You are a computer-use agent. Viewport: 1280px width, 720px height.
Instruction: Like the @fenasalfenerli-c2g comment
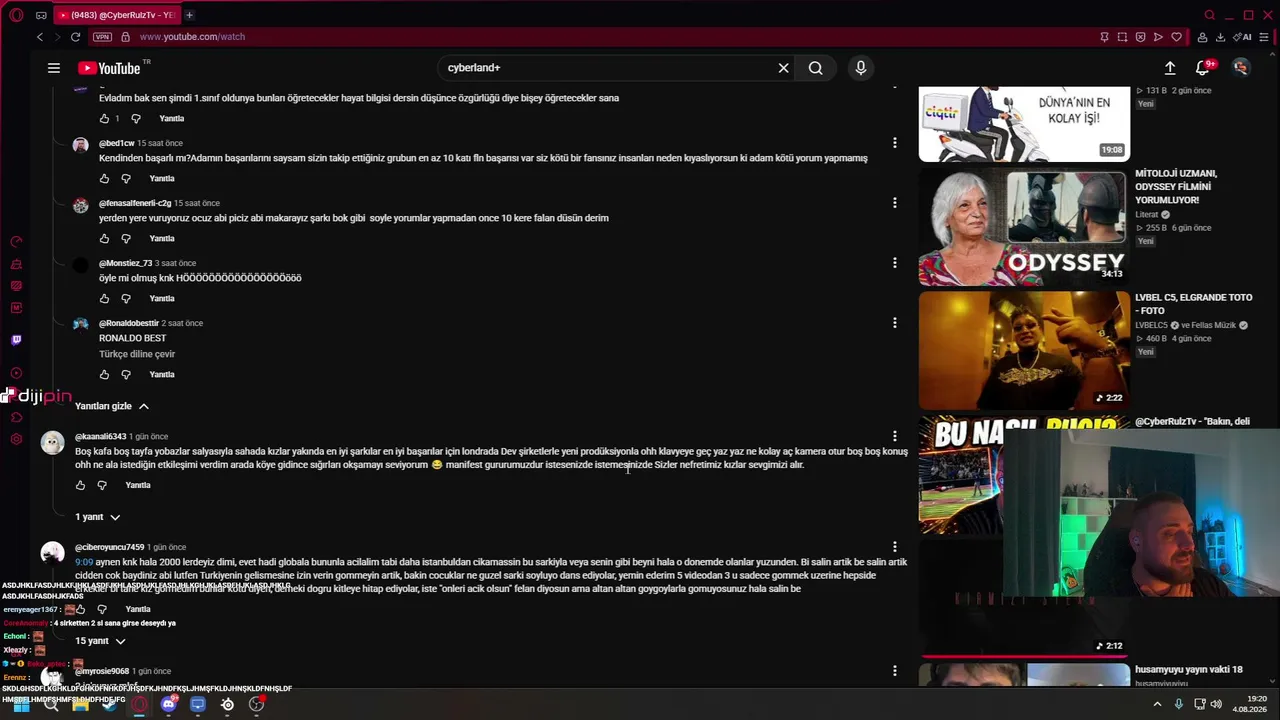[x=104, y=239]
